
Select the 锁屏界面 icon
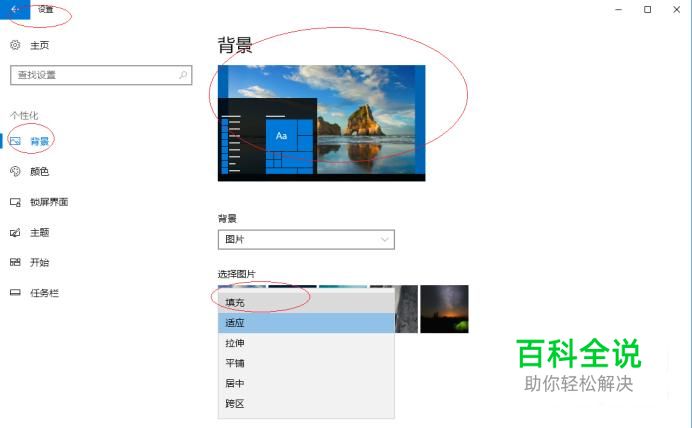pos(15,202)
